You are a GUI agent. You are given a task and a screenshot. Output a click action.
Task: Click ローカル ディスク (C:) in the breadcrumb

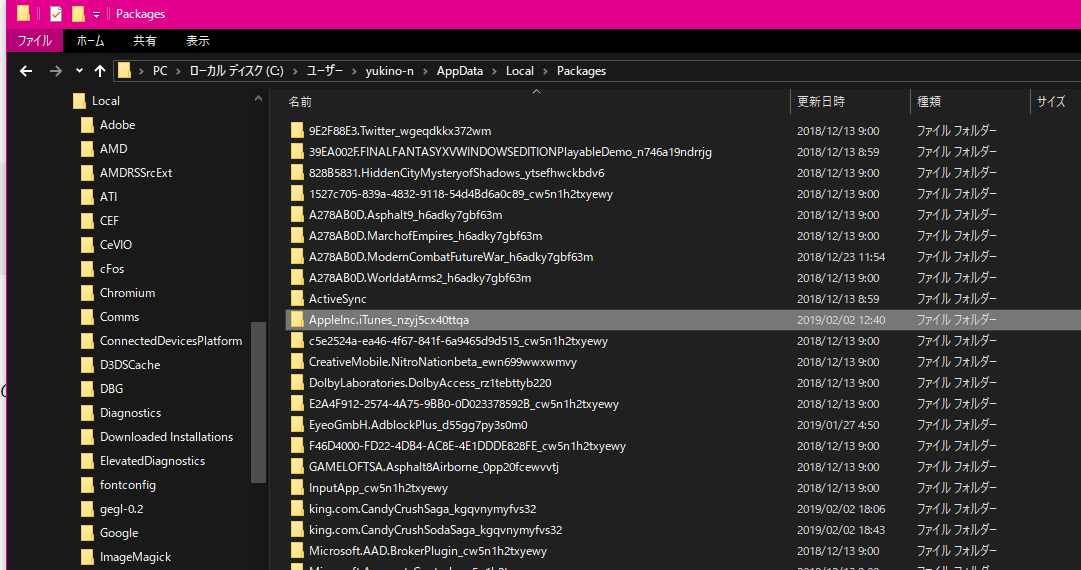pyautogui.click(x=236, y=71)
